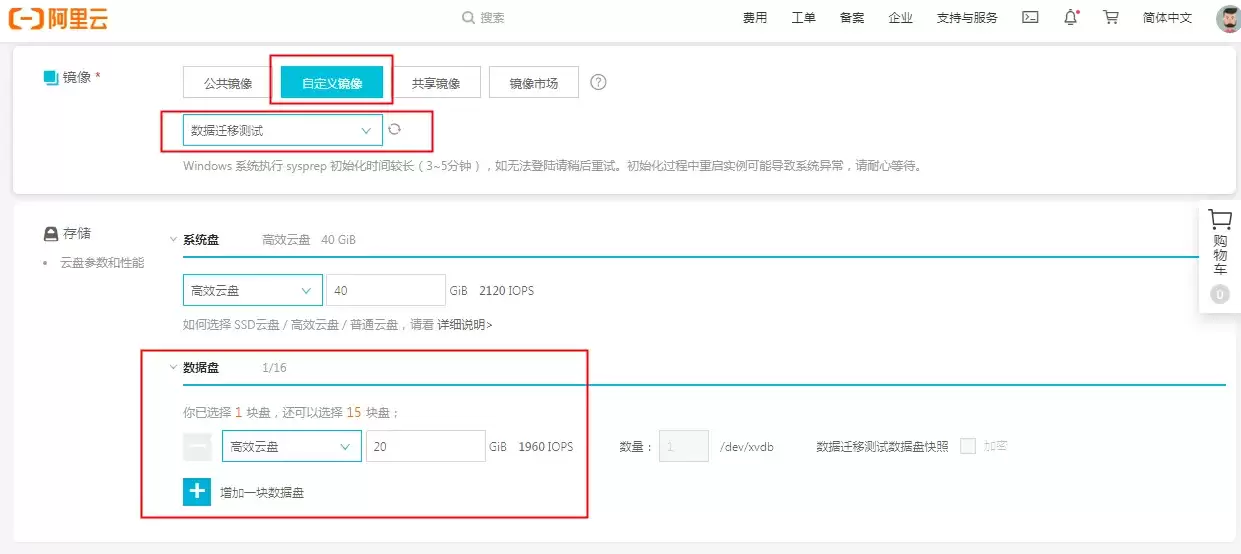This screenshot has height=554, width=1241.
Task: Refresh the custom image list
Action: (395, 129)
